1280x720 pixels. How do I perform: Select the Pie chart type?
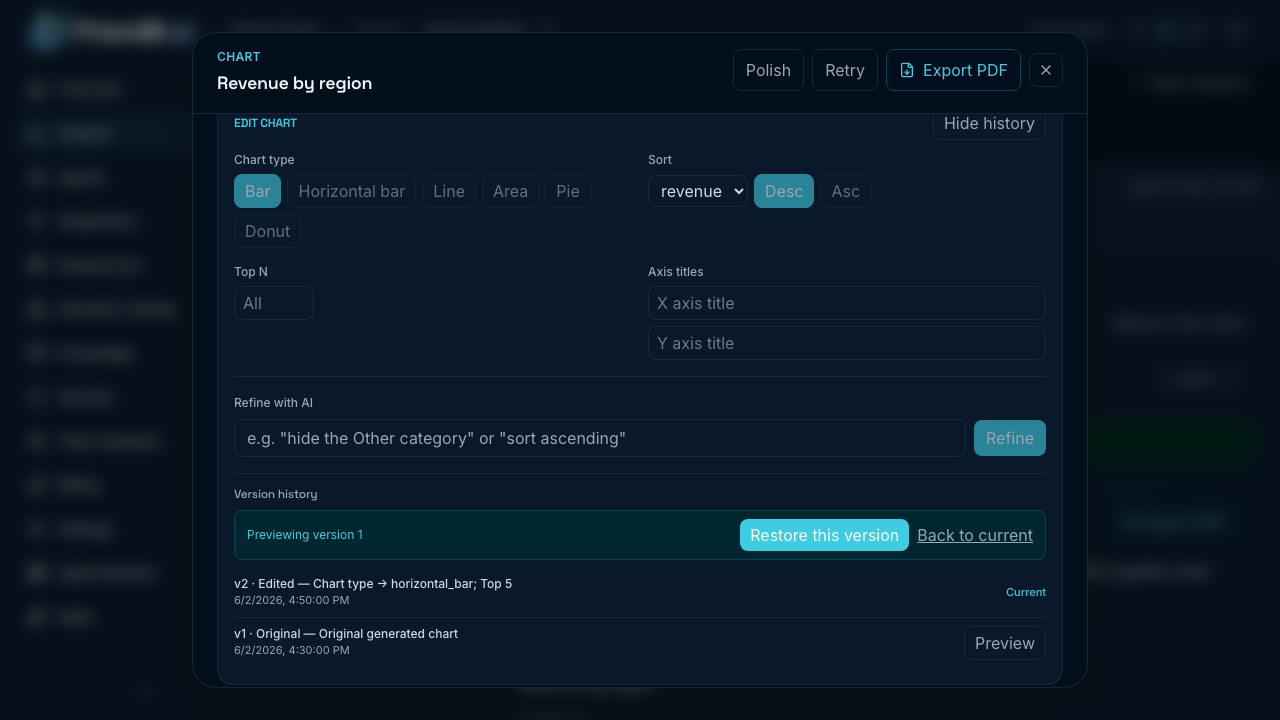568,191
